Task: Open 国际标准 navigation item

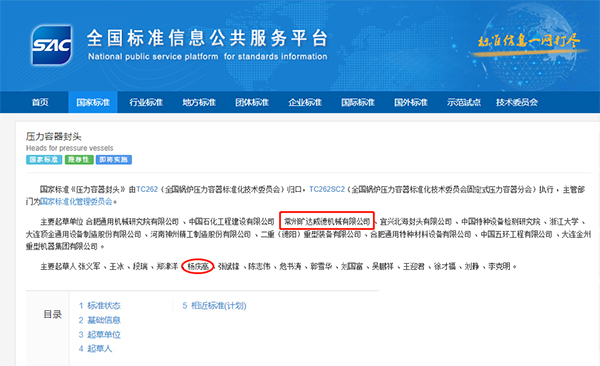Action: 358,102
